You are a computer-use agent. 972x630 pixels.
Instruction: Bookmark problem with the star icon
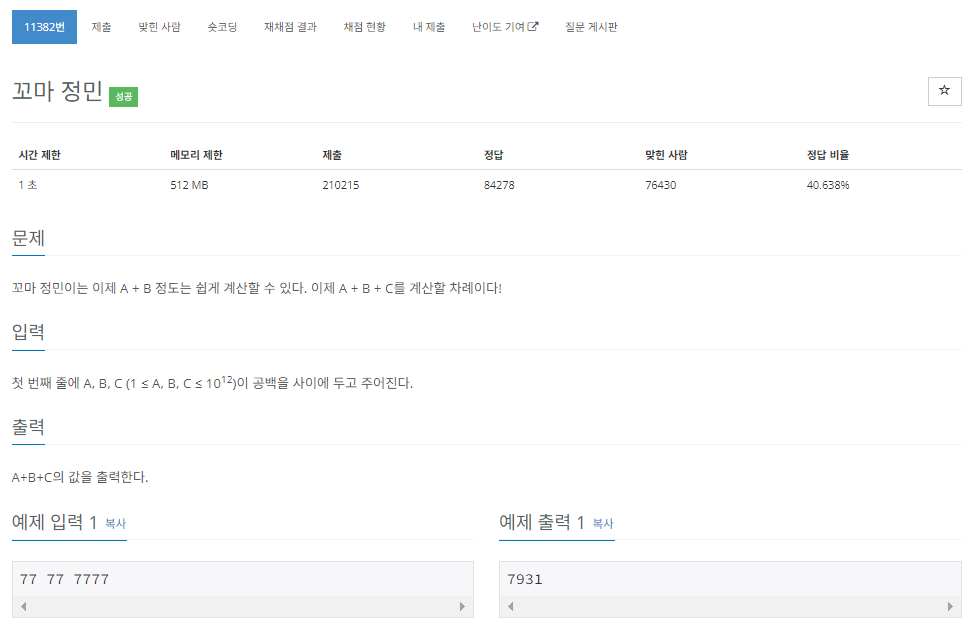point(944,91)
